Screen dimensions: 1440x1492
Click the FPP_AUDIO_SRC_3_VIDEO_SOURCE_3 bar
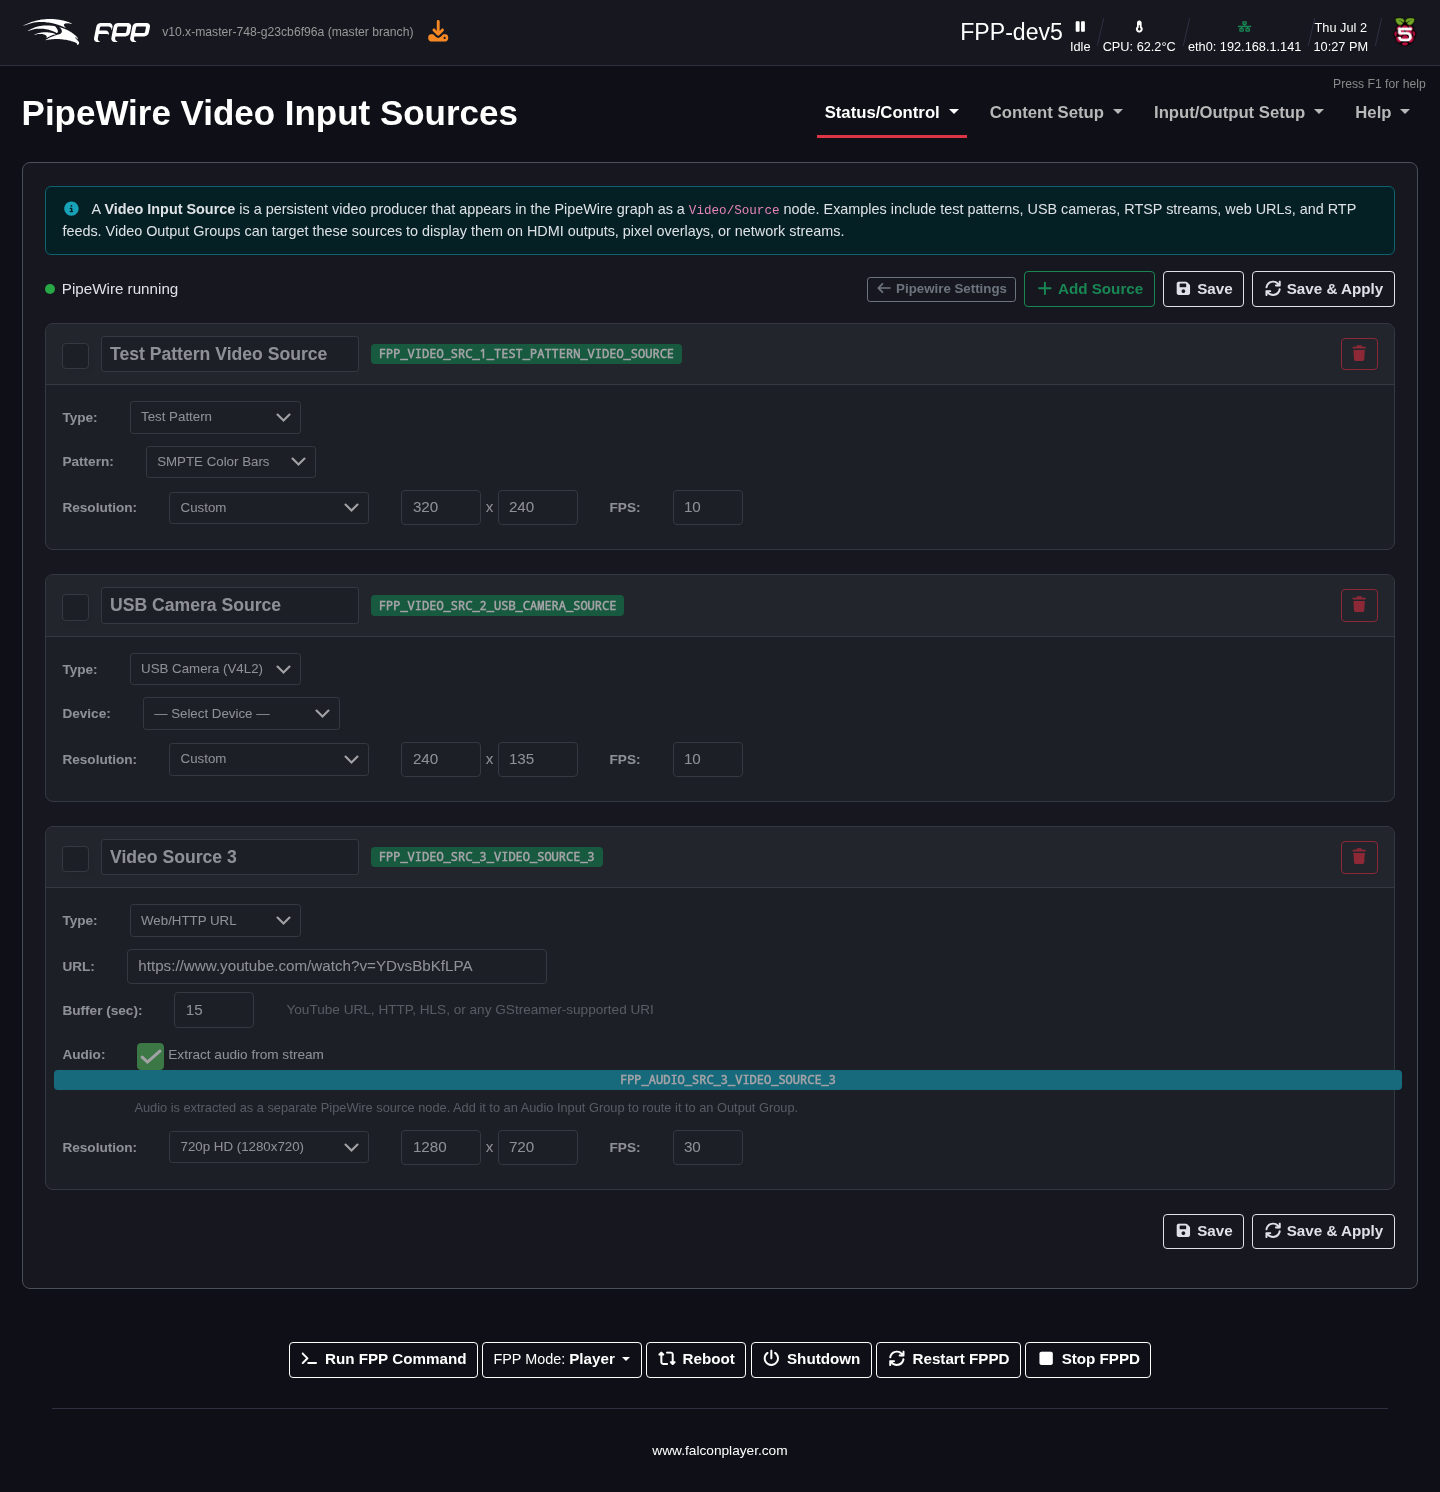728,1080
